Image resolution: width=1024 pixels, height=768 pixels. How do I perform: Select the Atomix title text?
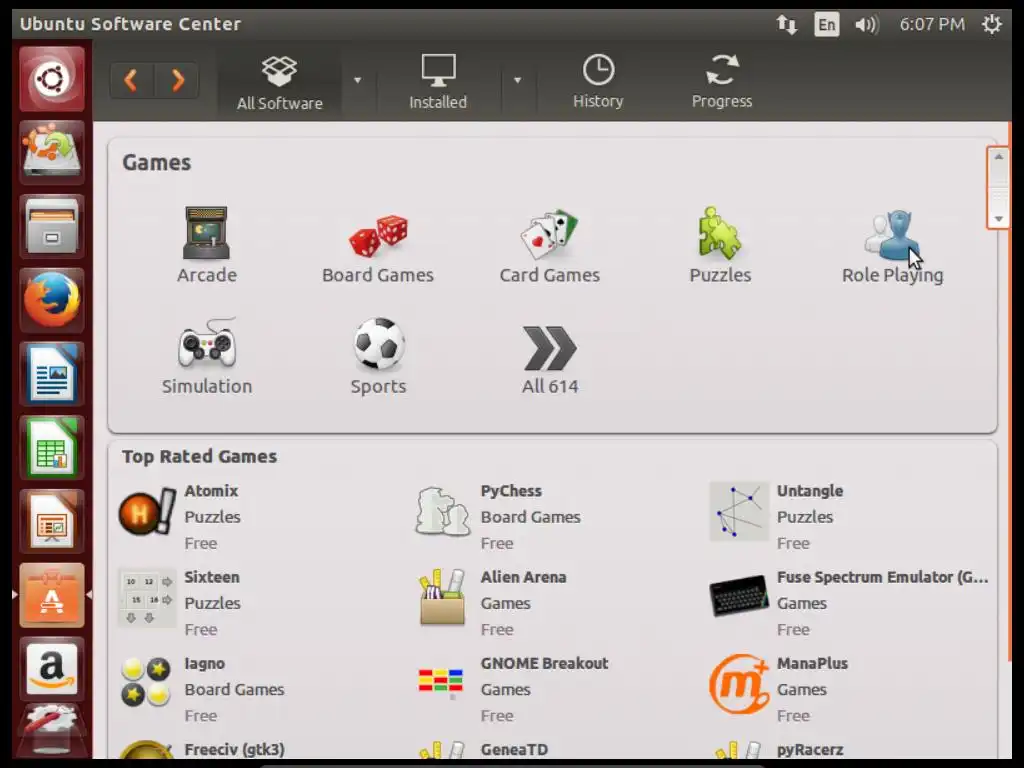click(211, 491)
